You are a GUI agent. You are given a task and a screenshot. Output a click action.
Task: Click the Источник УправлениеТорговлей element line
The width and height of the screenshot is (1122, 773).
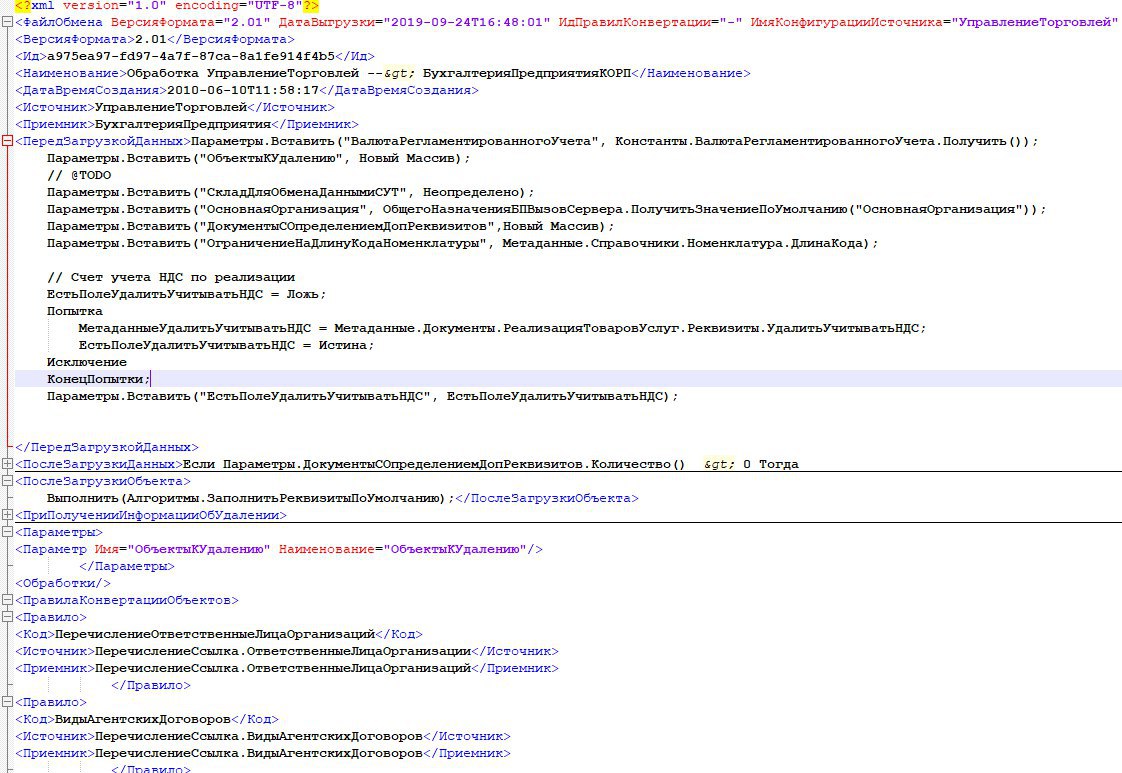point(175,107)
